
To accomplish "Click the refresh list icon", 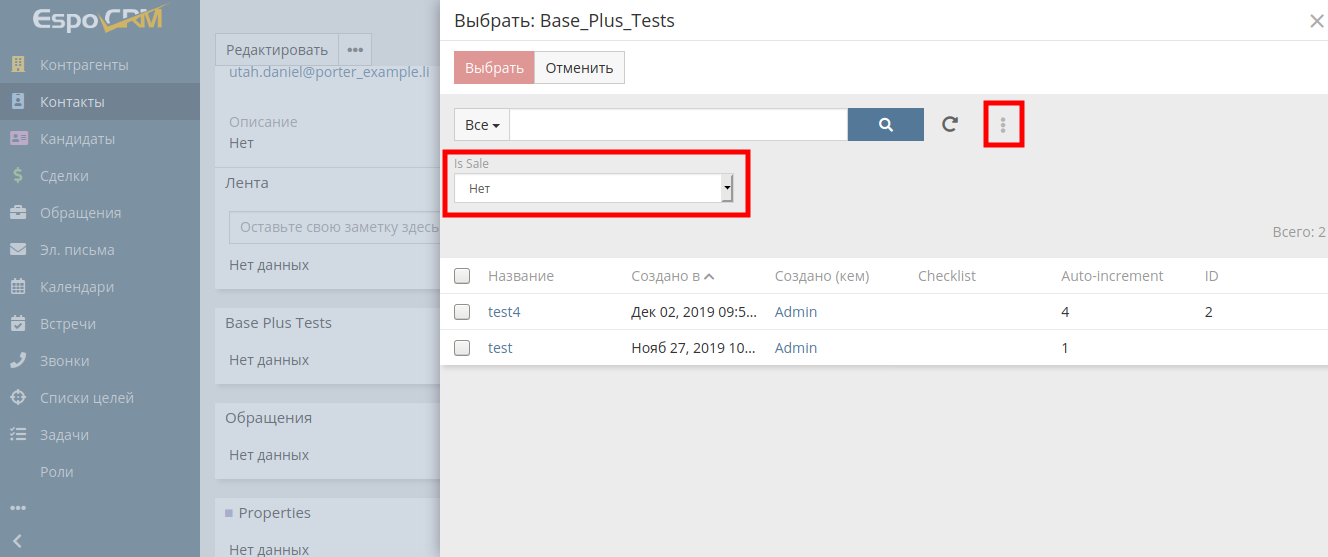I will [950, 125].
